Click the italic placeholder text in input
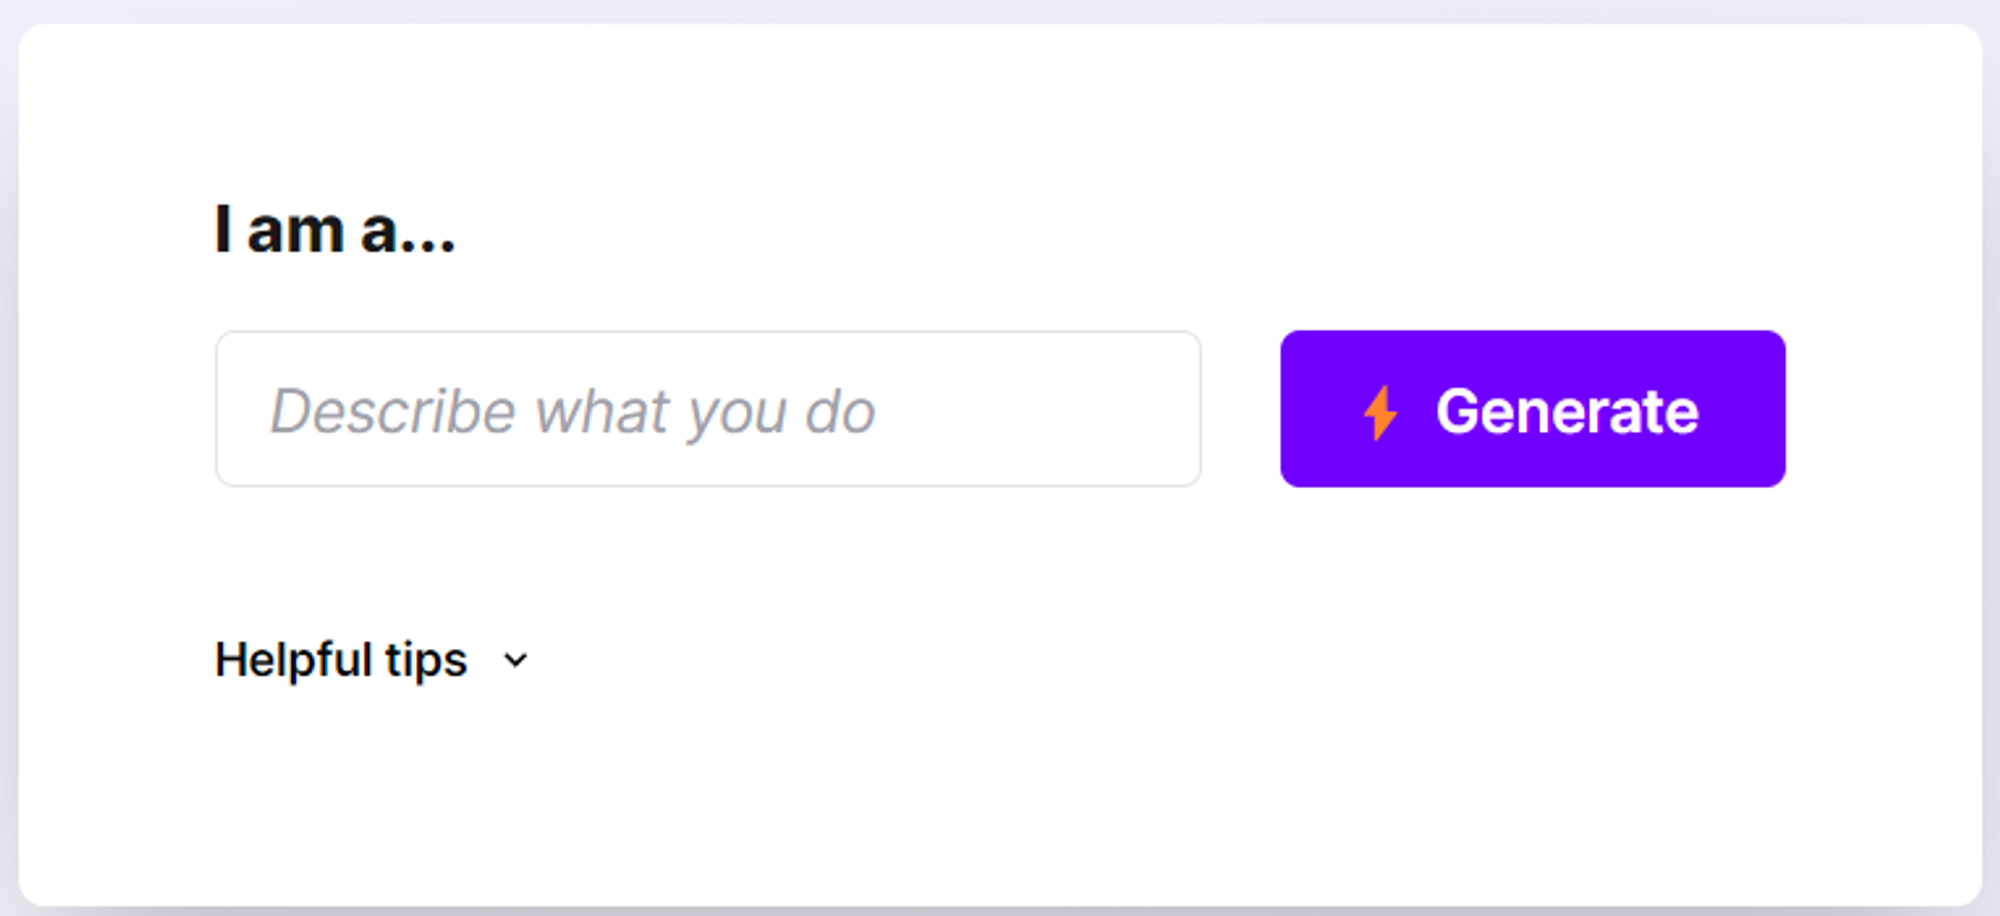2000x916 pixels. coord(573,411)
